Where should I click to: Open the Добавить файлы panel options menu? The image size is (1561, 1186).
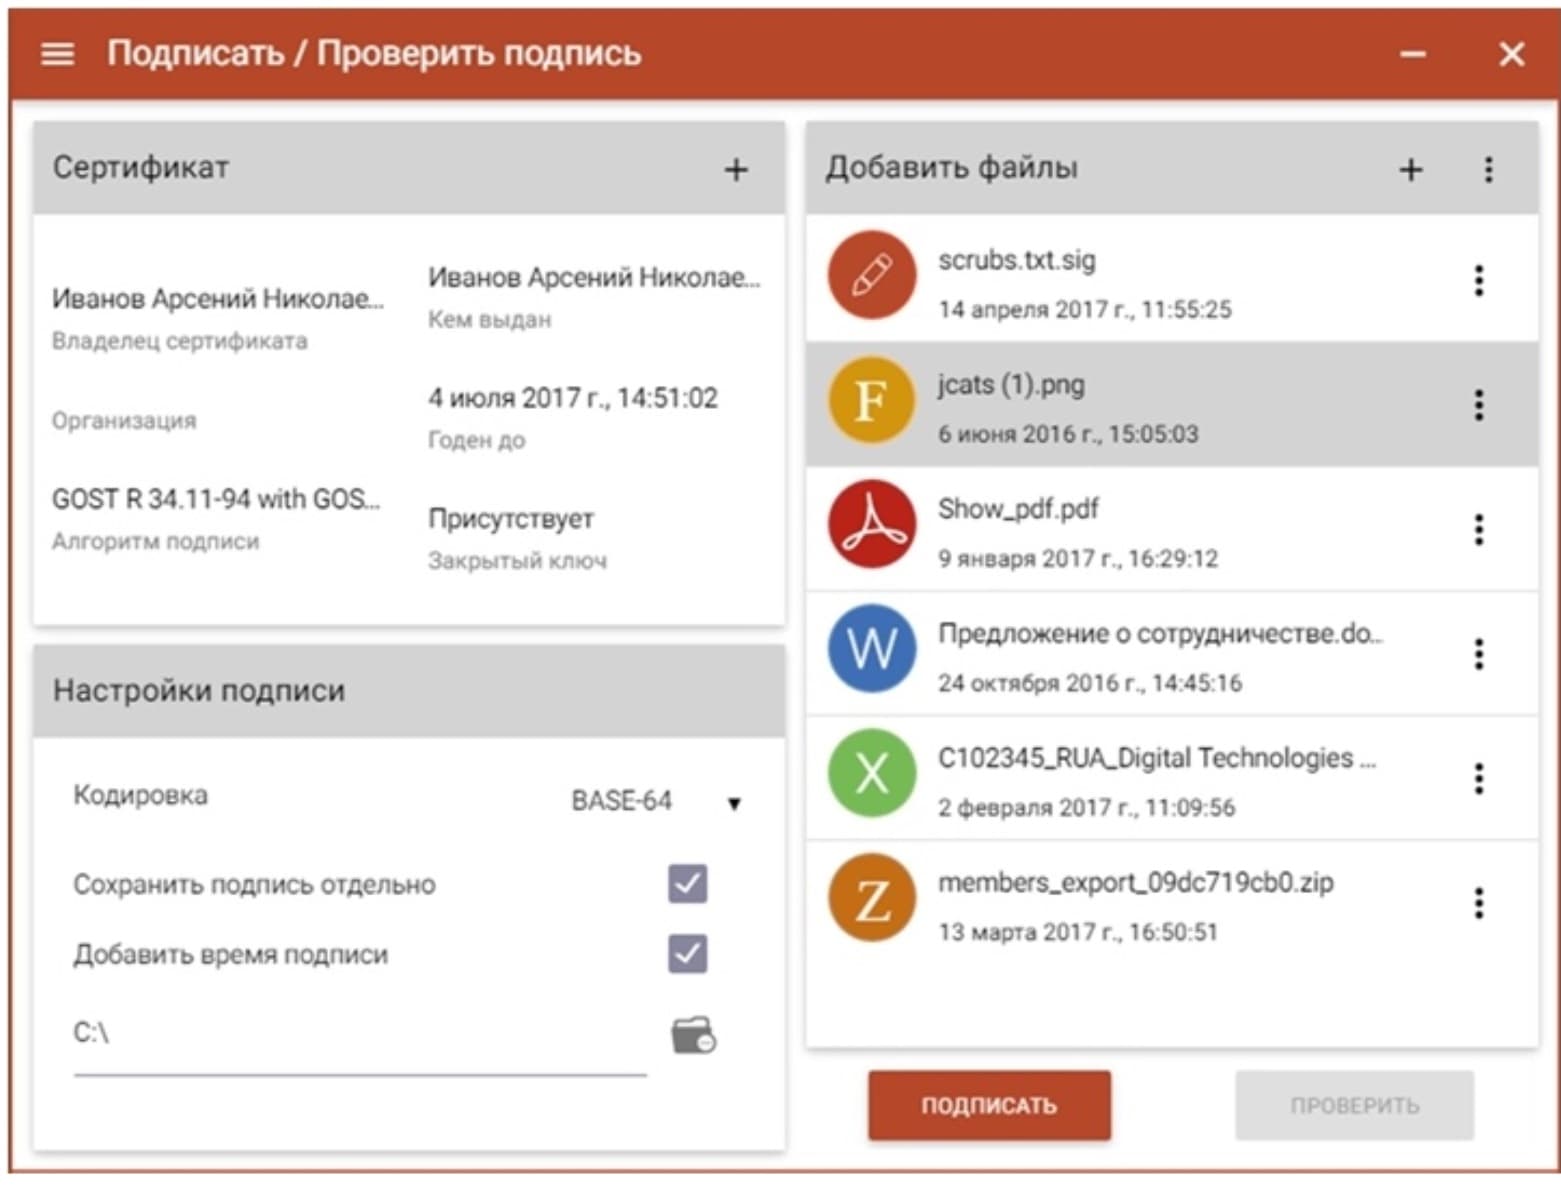pos(1488,170)
